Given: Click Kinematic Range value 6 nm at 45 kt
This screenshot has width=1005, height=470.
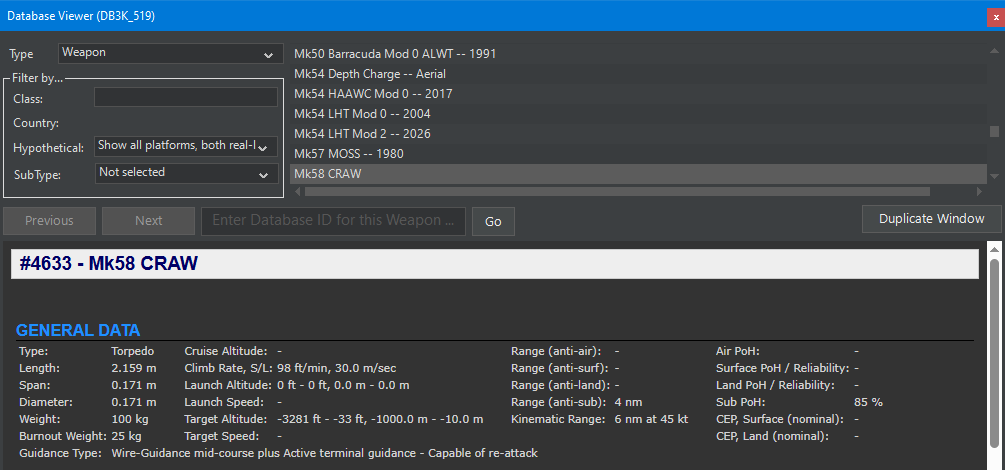Looking at the screenshot, I should click(651, 419).
